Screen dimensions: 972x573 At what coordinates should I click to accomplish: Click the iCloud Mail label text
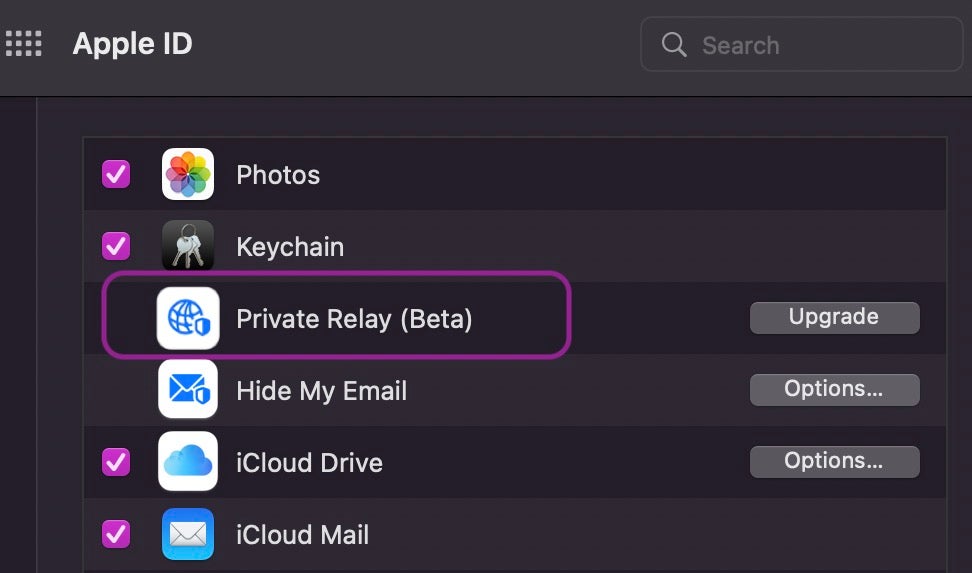click(x=302, y=535)
